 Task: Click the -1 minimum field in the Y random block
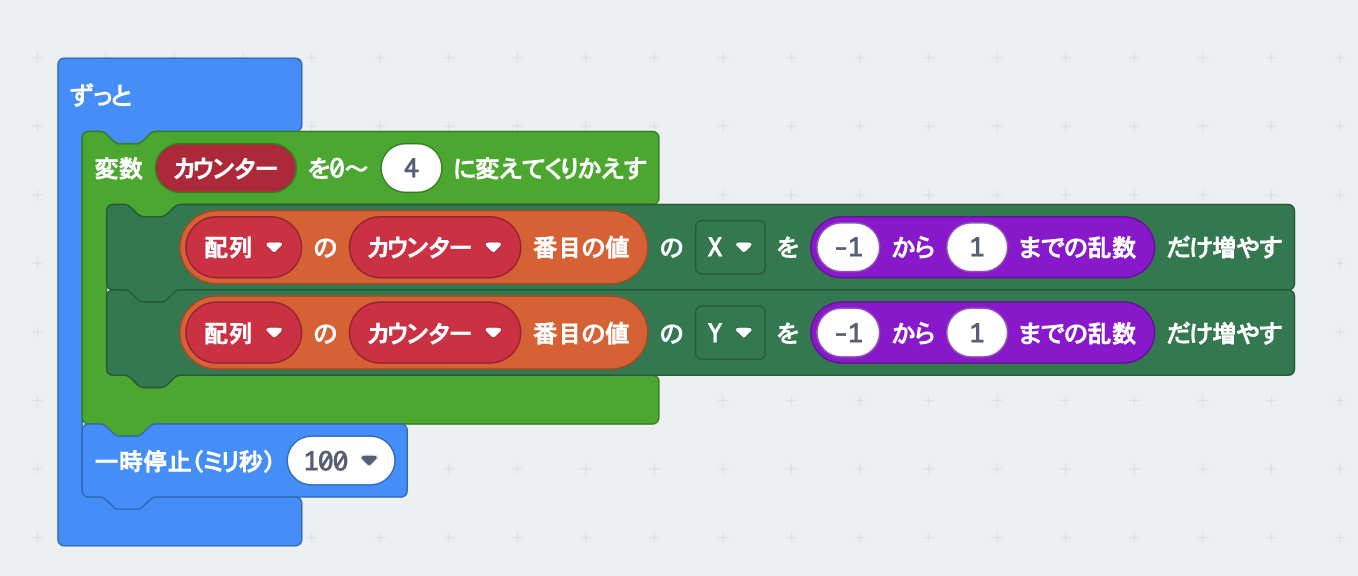847,333
